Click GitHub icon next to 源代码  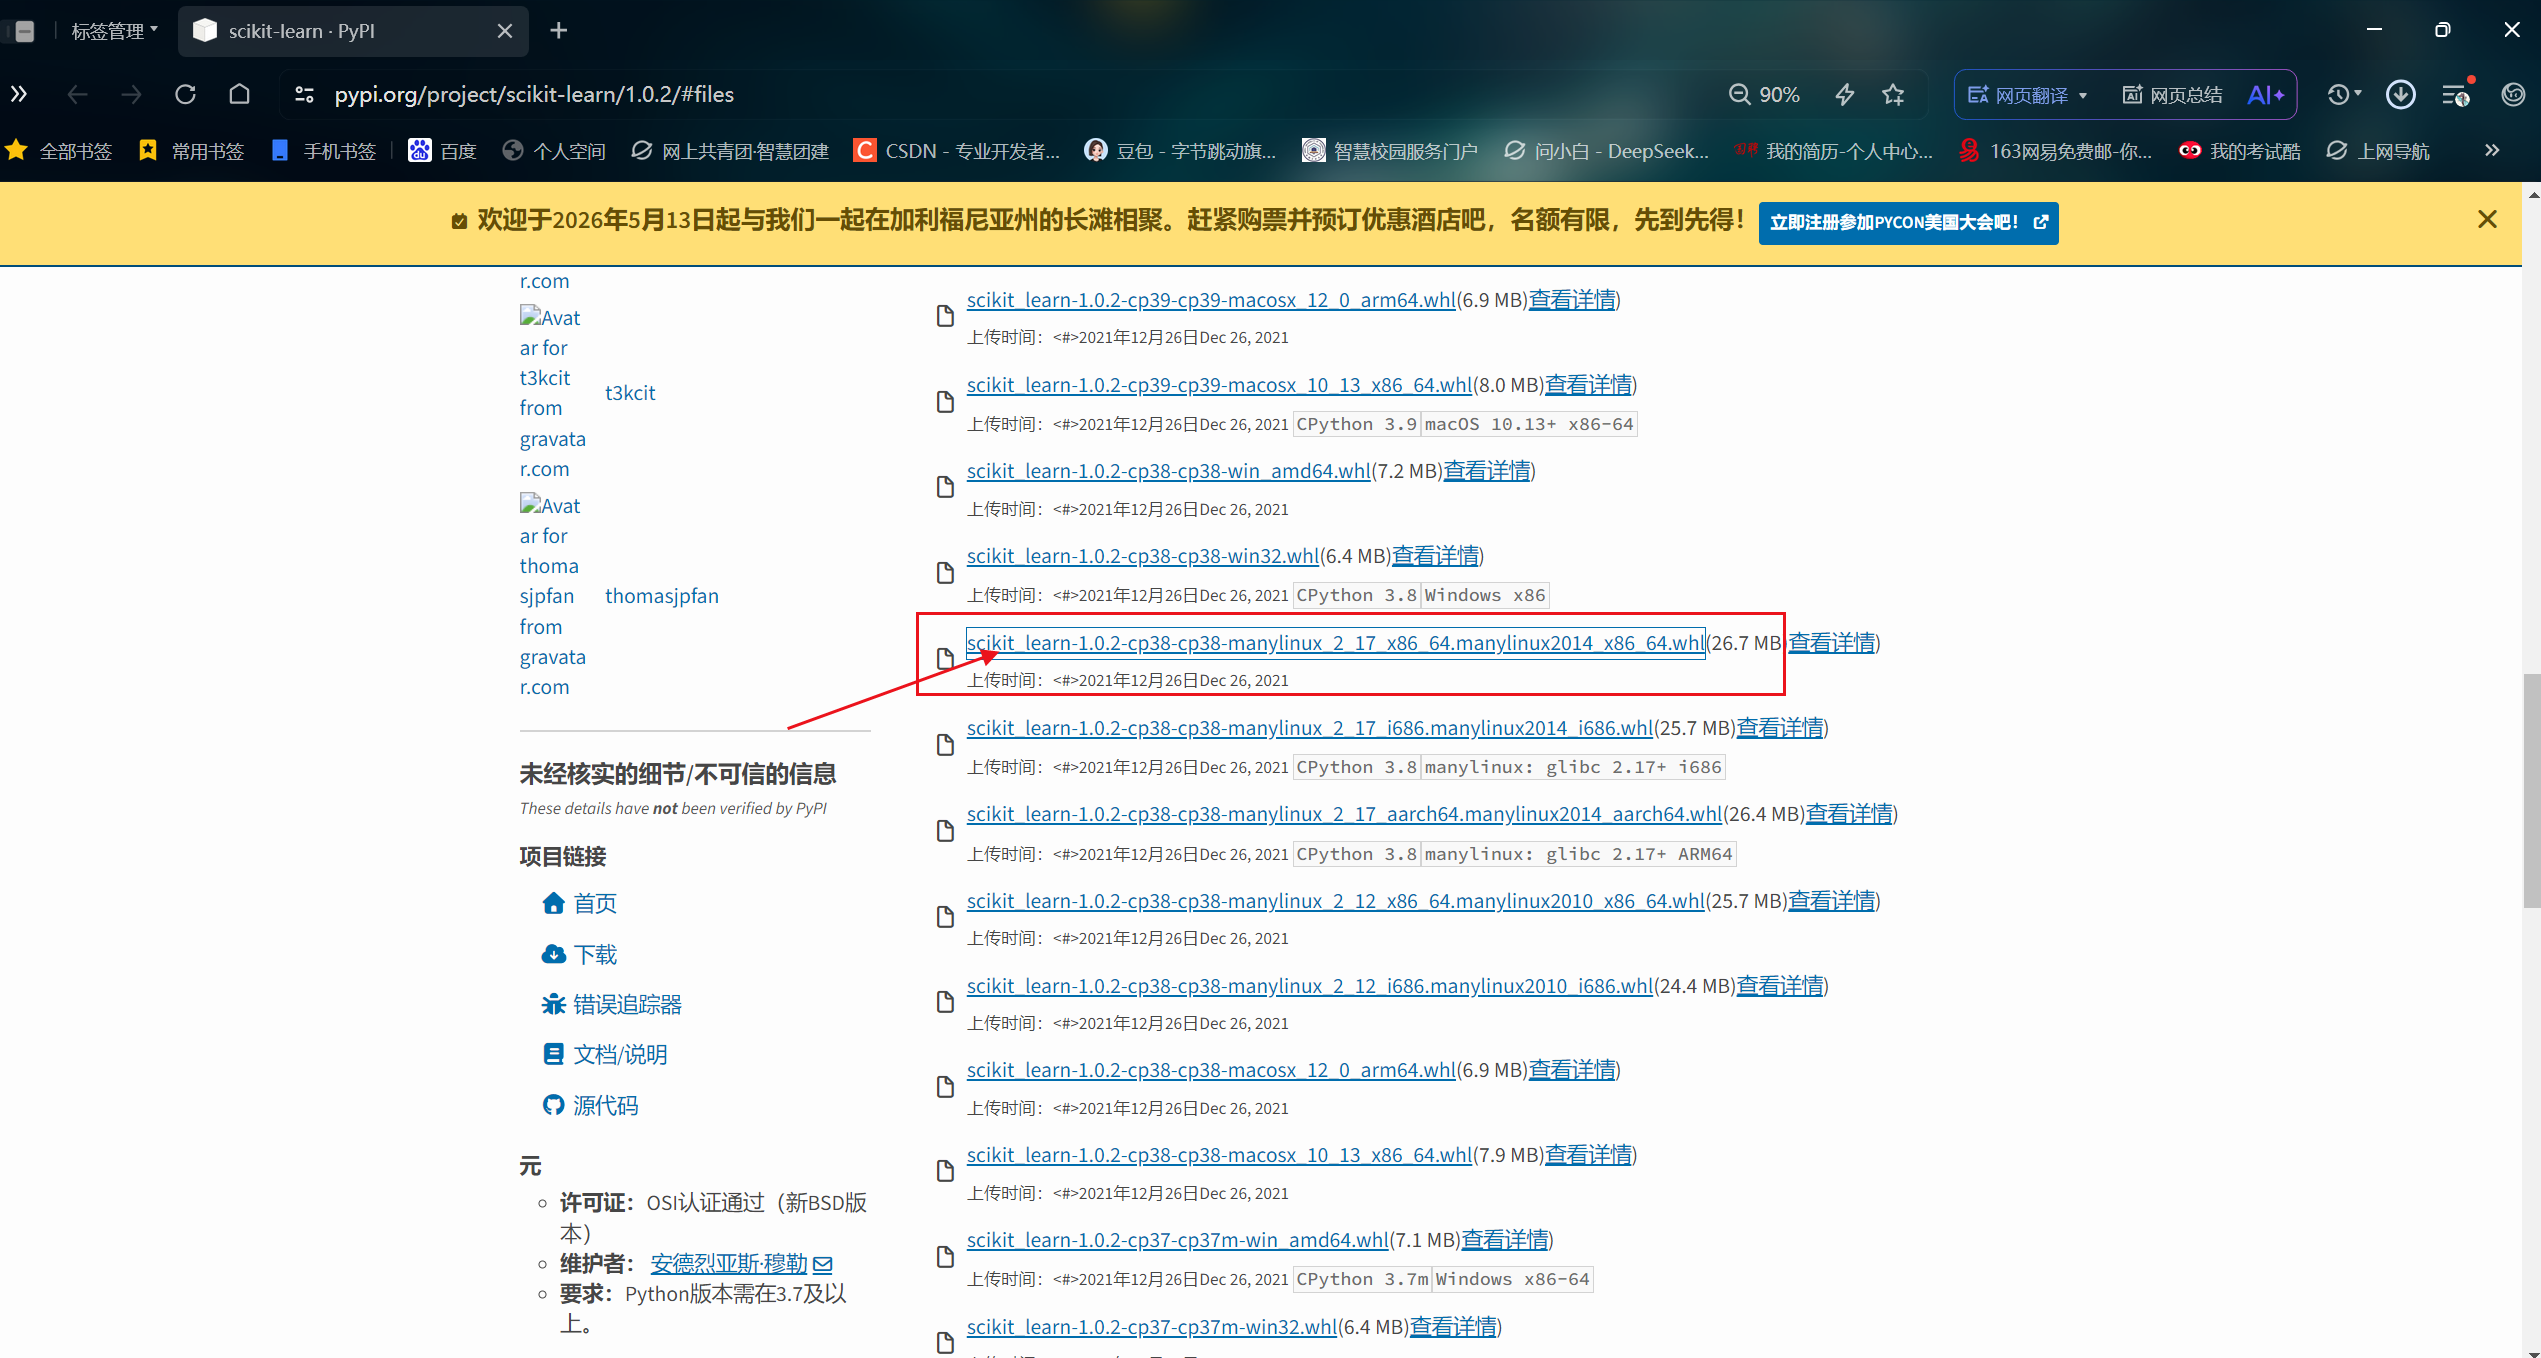pyautogui.click(x=553, y=1105)
